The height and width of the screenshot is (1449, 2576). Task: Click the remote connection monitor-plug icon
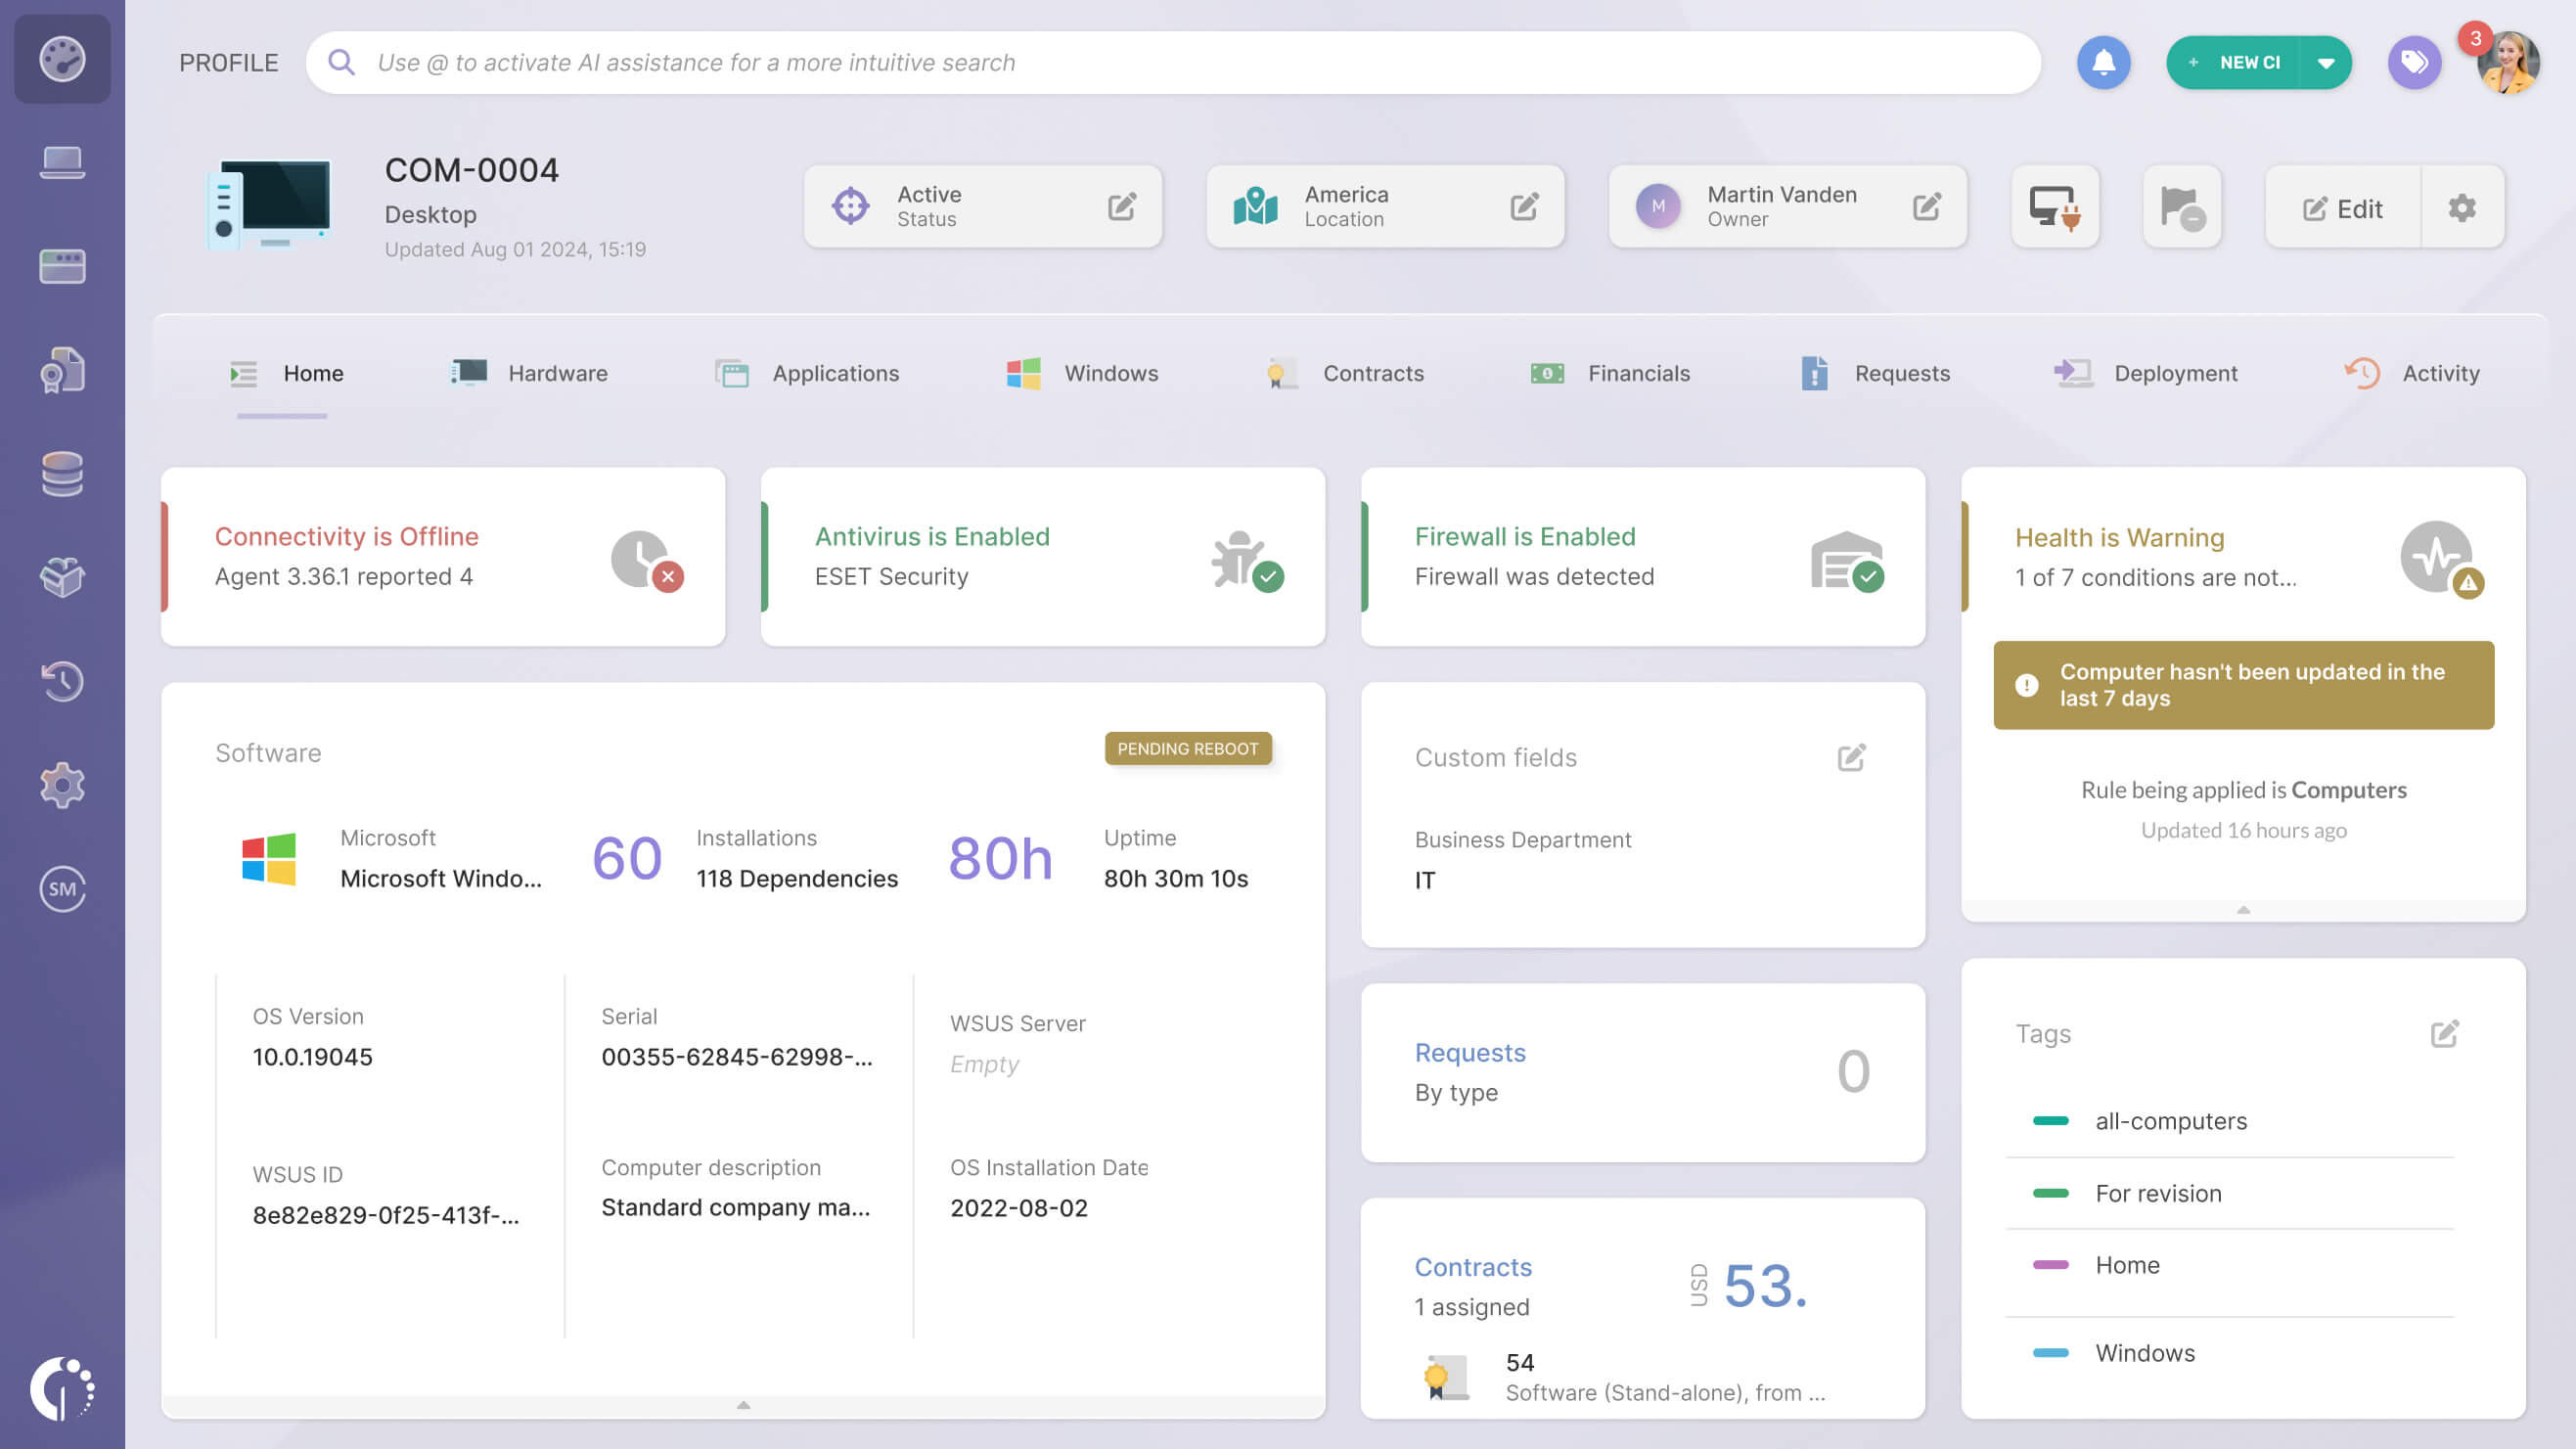point(2055,207)
